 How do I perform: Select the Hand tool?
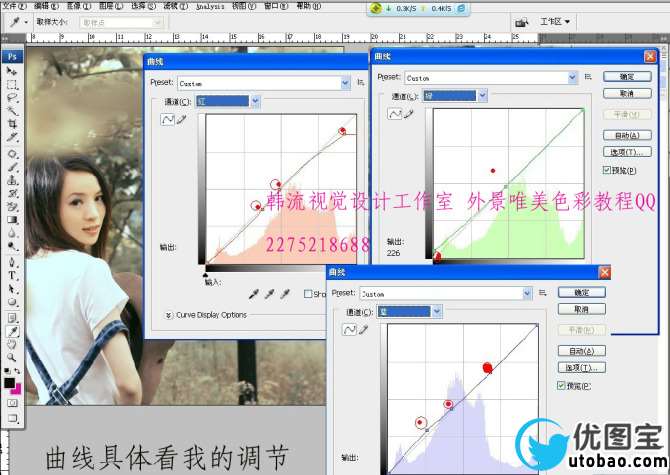(12, 344)
